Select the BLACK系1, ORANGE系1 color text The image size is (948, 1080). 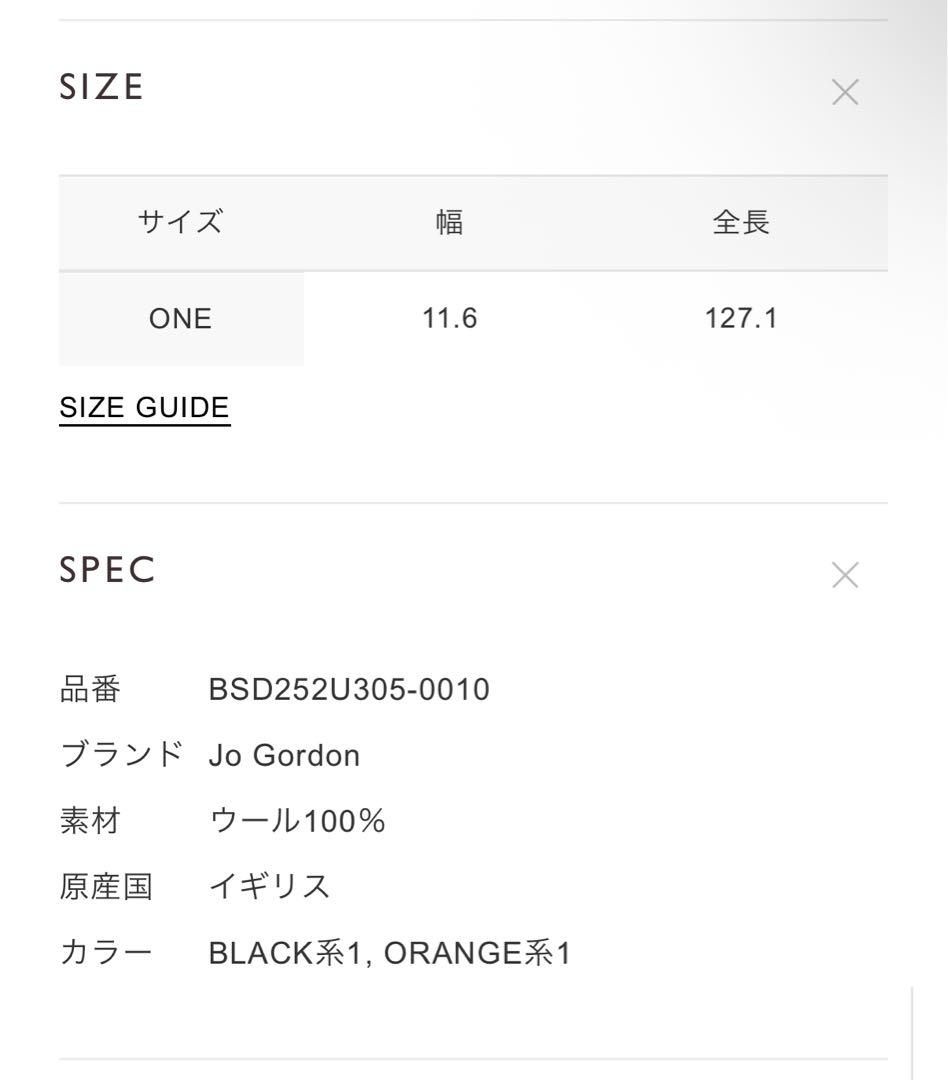tap(390, 952)
